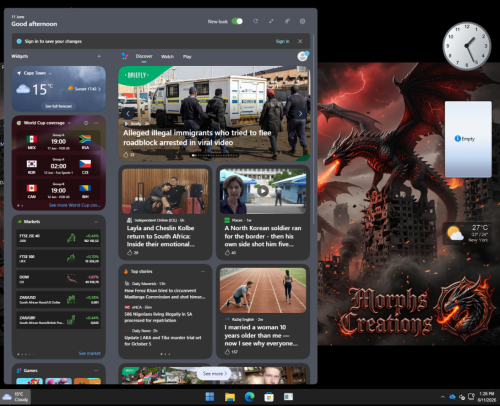Viewport: 500px width, 406px height.
Task: Show next slide in Briefly carousel
Action: [x=300, y=114]
